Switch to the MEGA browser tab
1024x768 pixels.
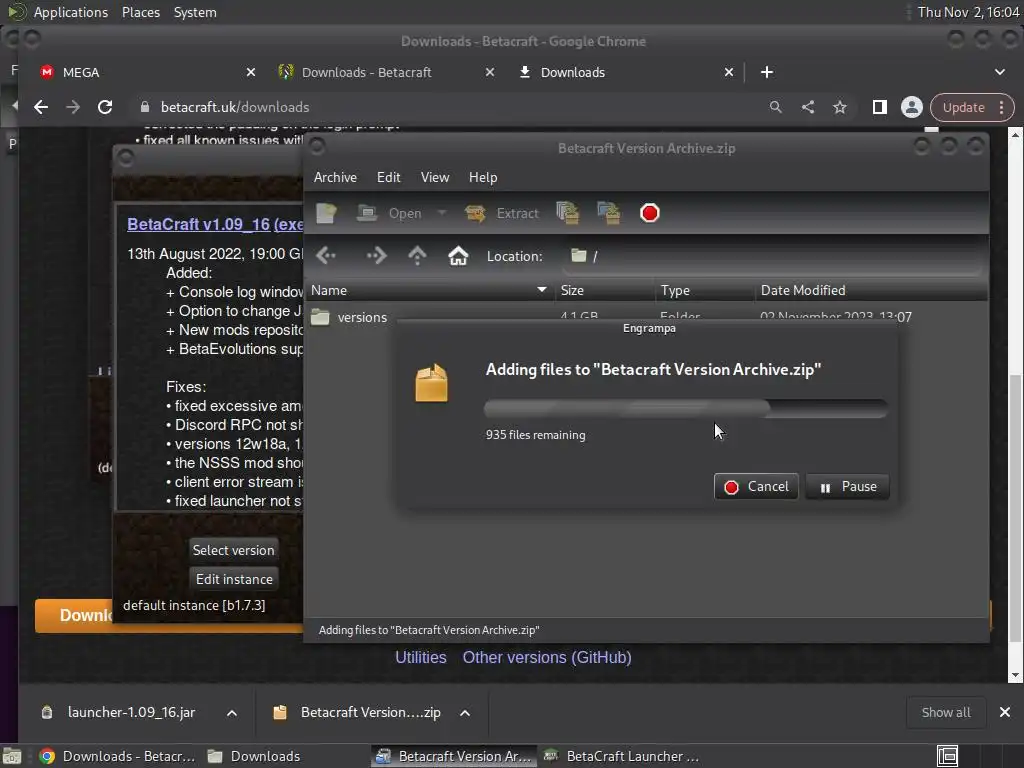pyautogui.click(x=138, y=72)
